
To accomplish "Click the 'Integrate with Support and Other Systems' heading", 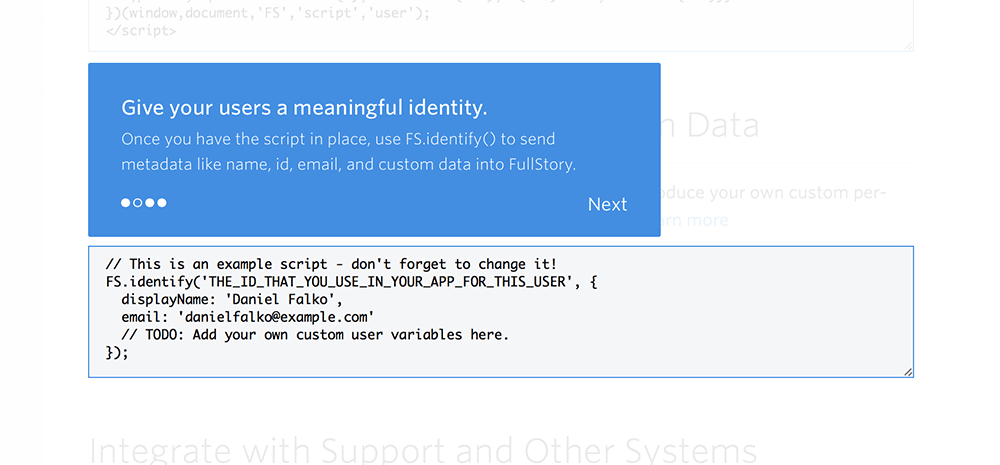I will point(423,450).
